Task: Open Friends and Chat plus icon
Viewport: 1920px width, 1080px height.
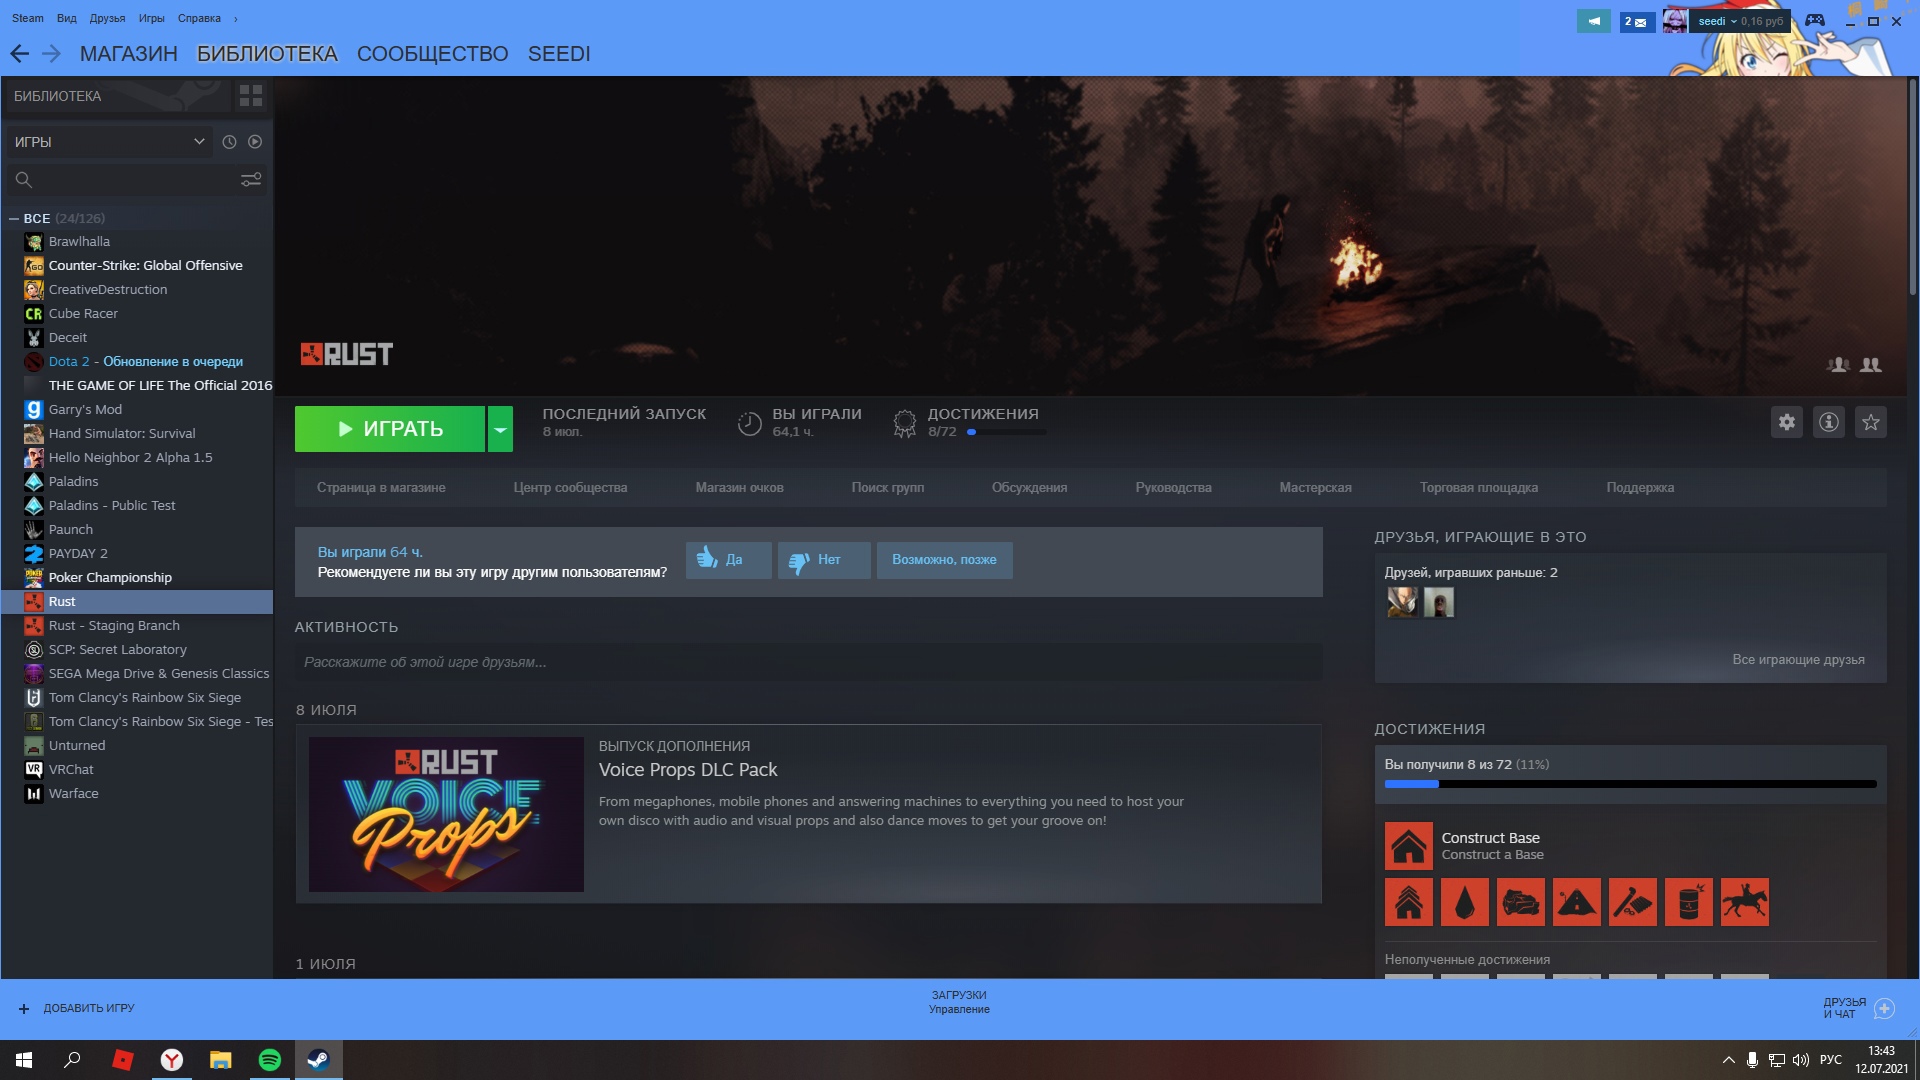Action: [1884, 1008]
